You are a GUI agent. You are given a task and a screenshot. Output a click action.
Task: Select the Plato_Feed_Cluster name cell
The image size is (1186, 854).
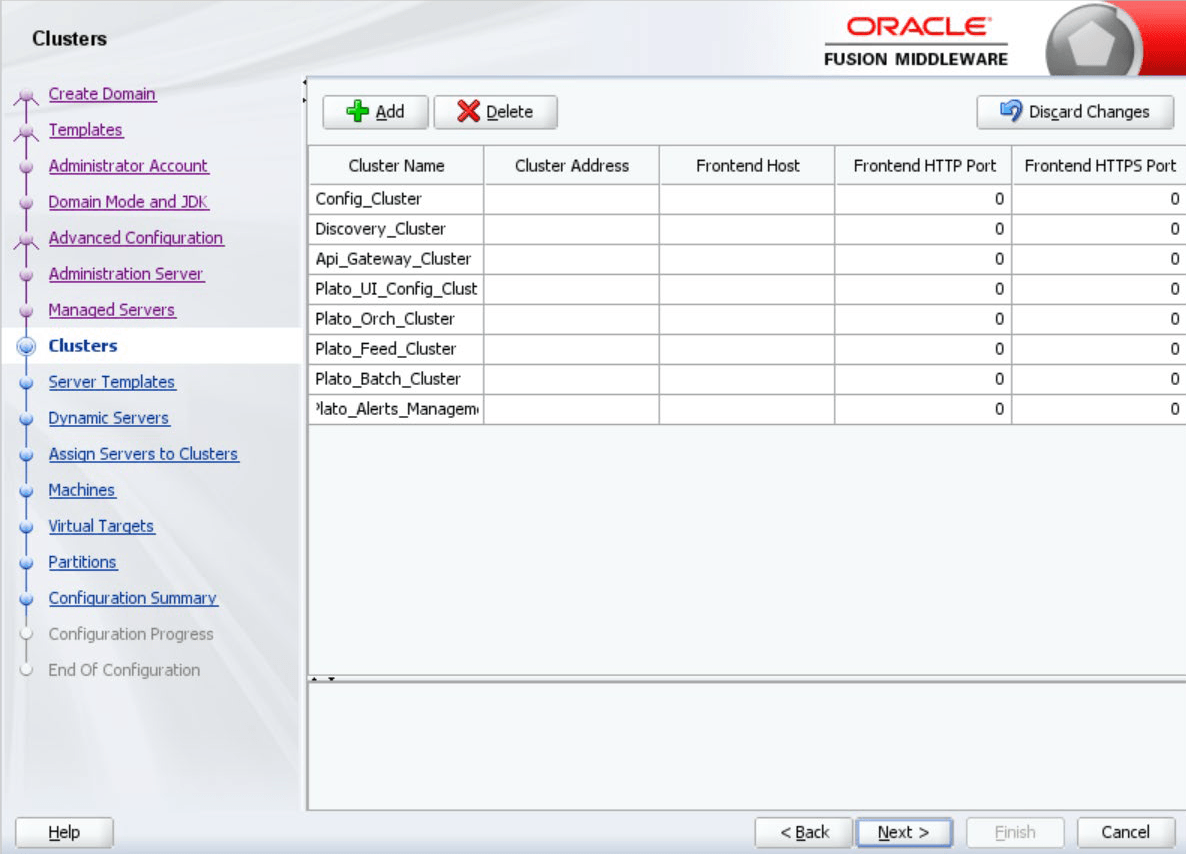[x=396, y=349]
